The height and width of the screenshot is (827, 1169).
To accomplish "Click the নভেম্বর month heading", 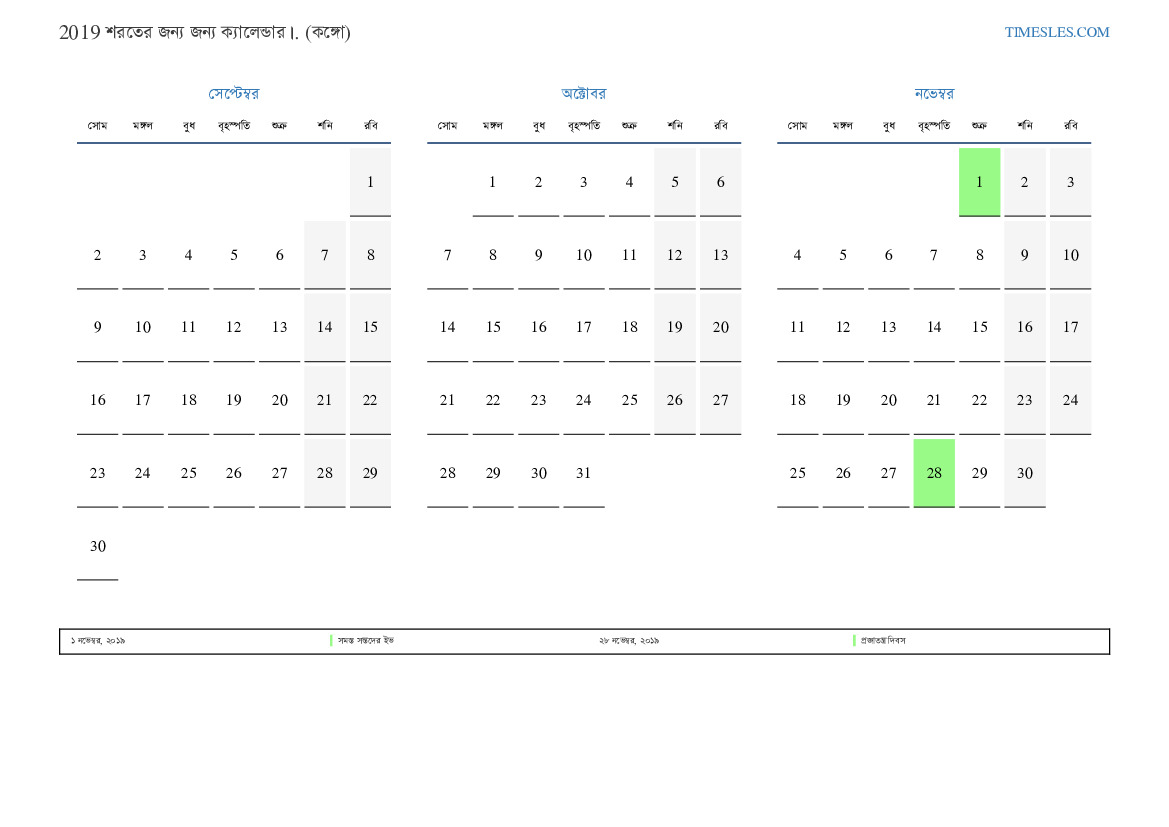I will click(933, 93).
